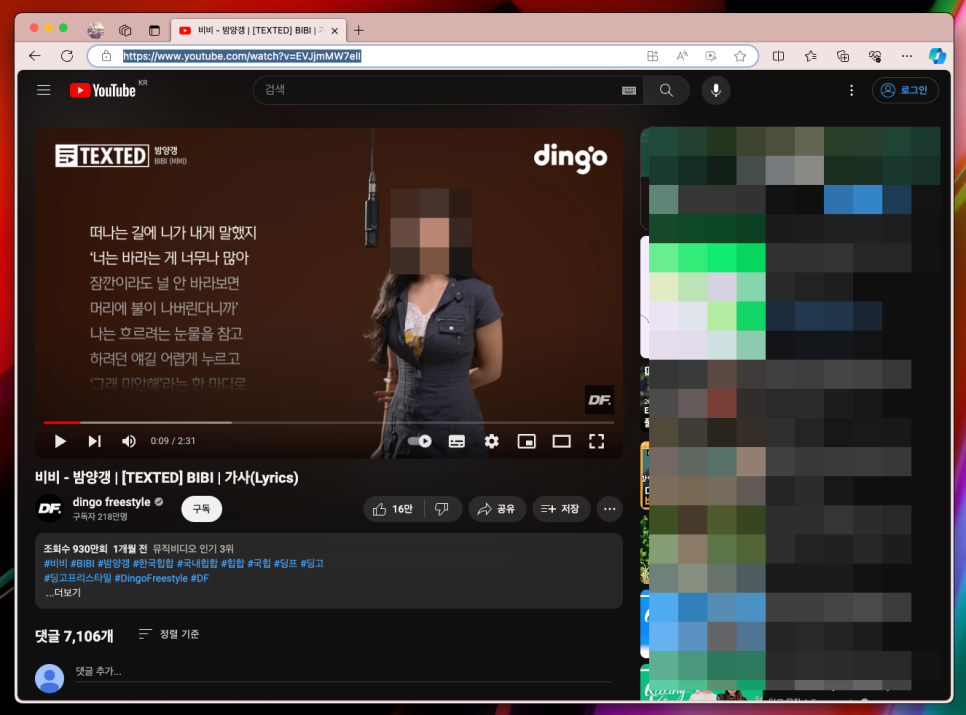Mute the video with the speaker icon
This screenshot has width=966, height=715.
[x=129, y=441]
